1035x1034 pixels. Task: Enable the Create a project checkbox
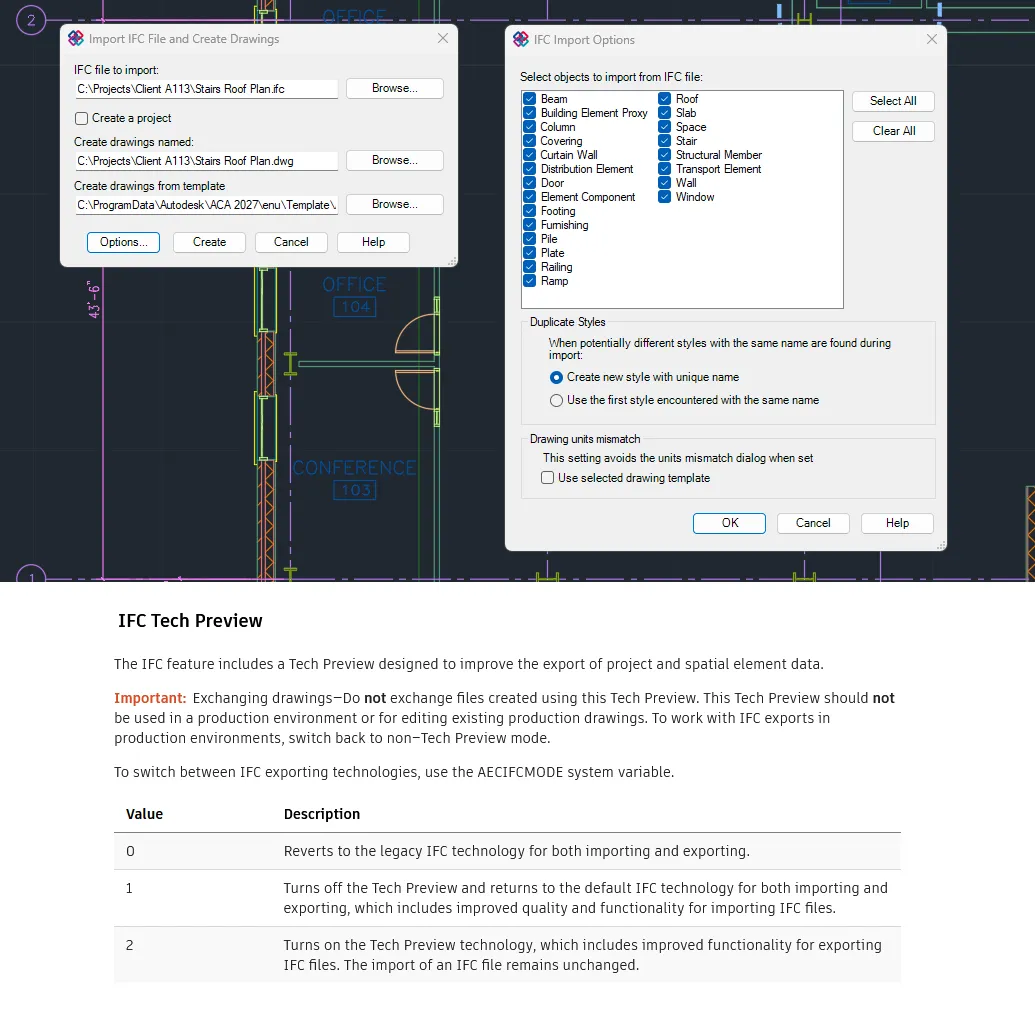coord(82,118)
